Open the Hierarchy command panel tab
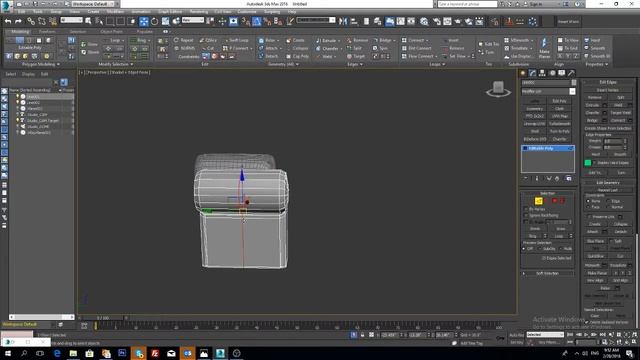Viewport: 640px width, 360px height. pyautogui.click(x=542, y=73)
